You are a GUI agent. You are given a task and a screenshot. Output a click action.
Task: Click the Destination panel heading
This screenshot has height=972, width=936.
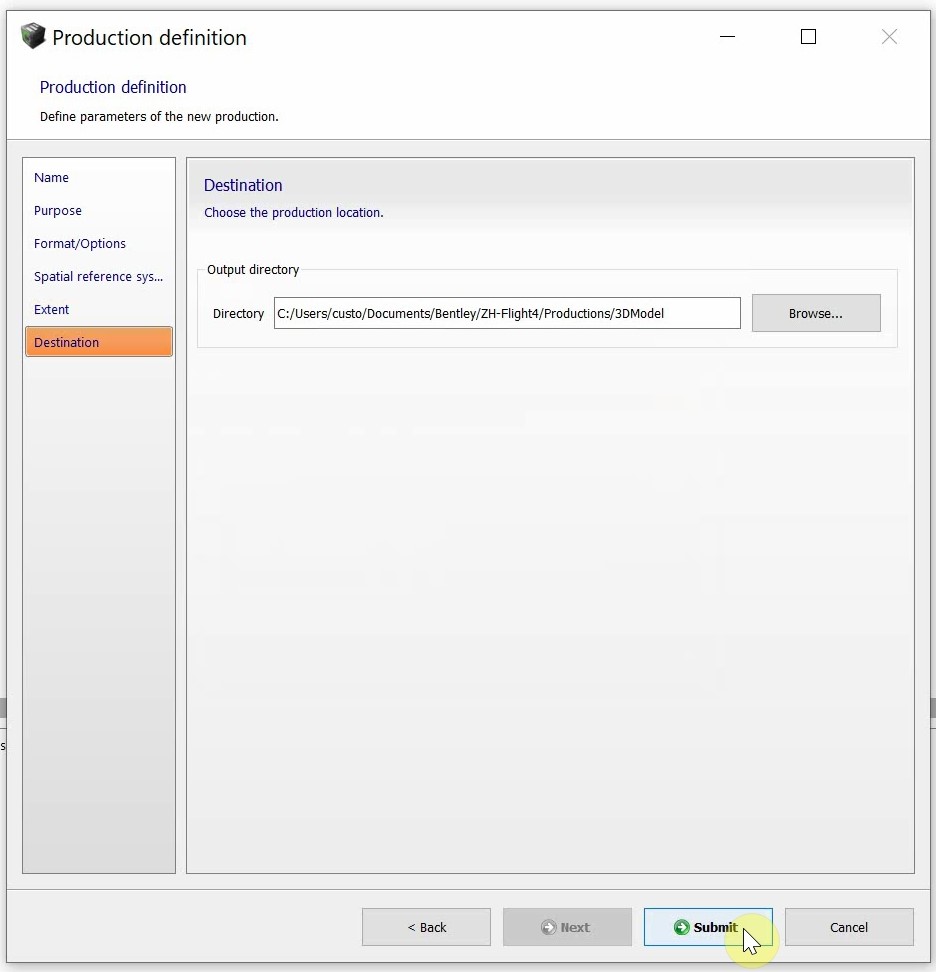243,185
